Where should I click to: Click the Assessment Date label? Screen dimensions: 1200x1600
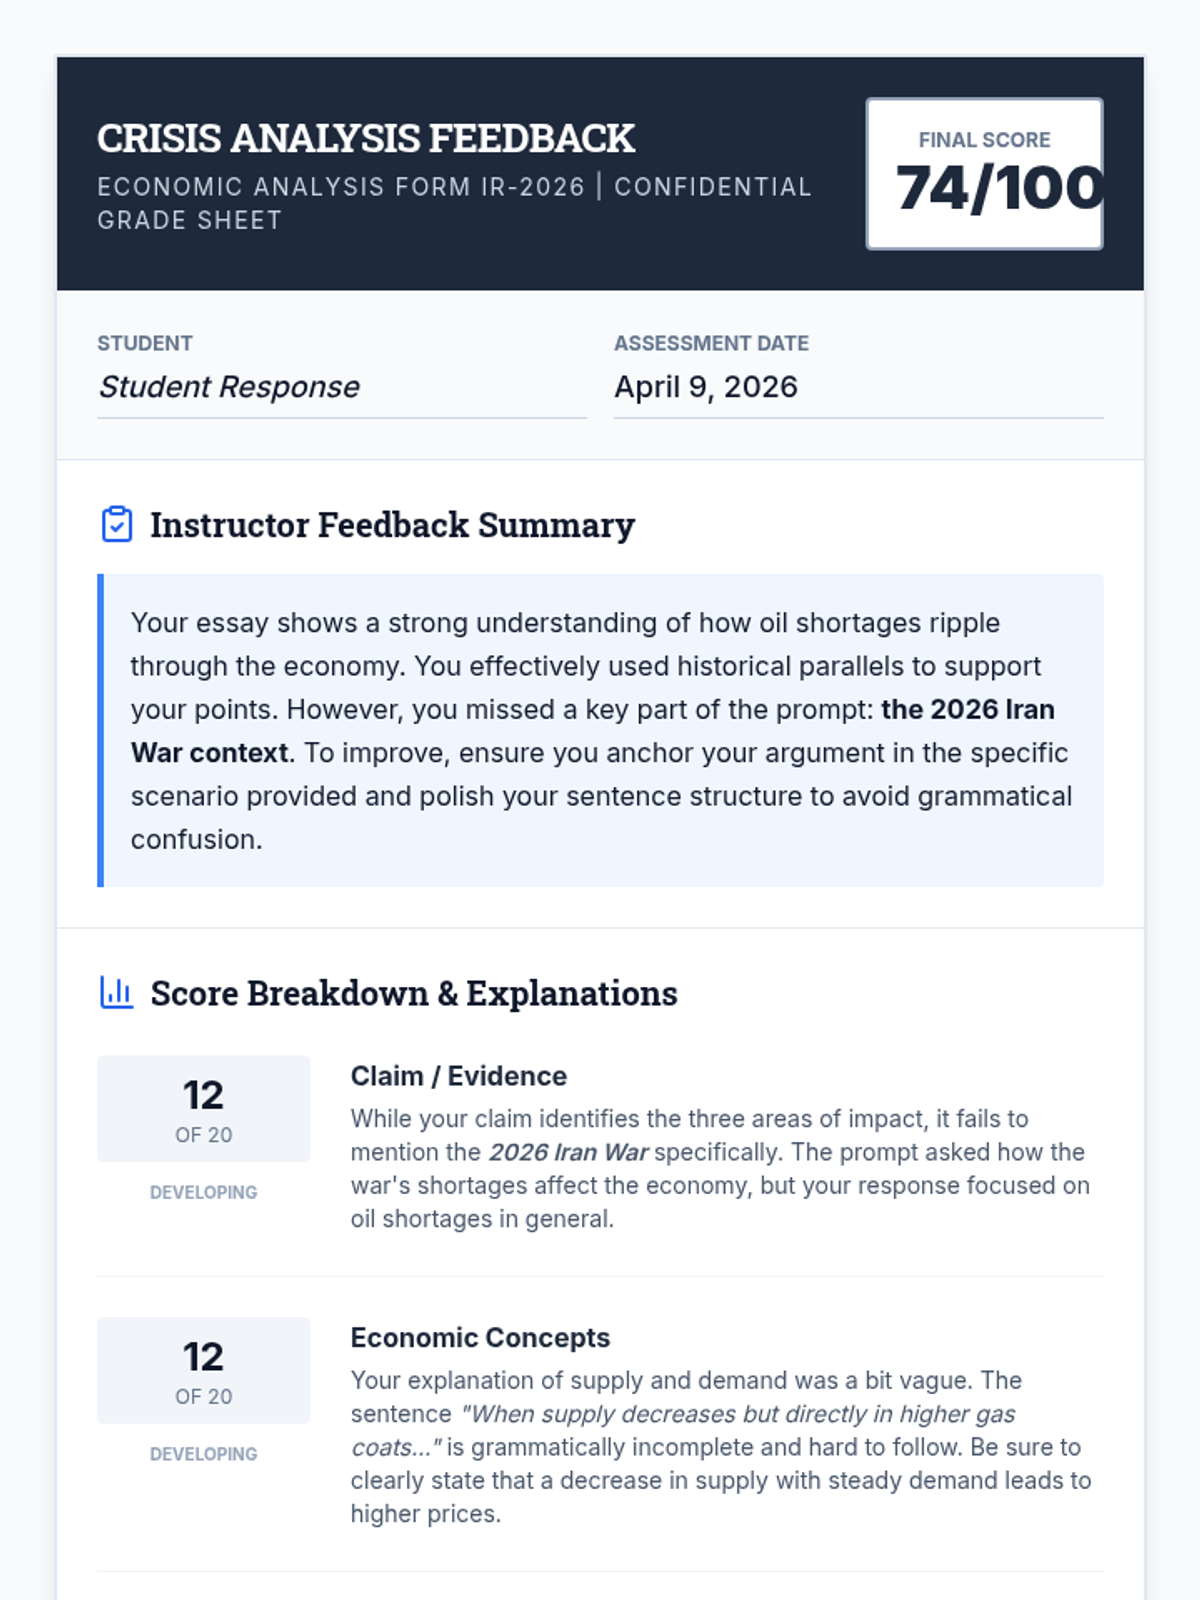click(x=711, y=343)
